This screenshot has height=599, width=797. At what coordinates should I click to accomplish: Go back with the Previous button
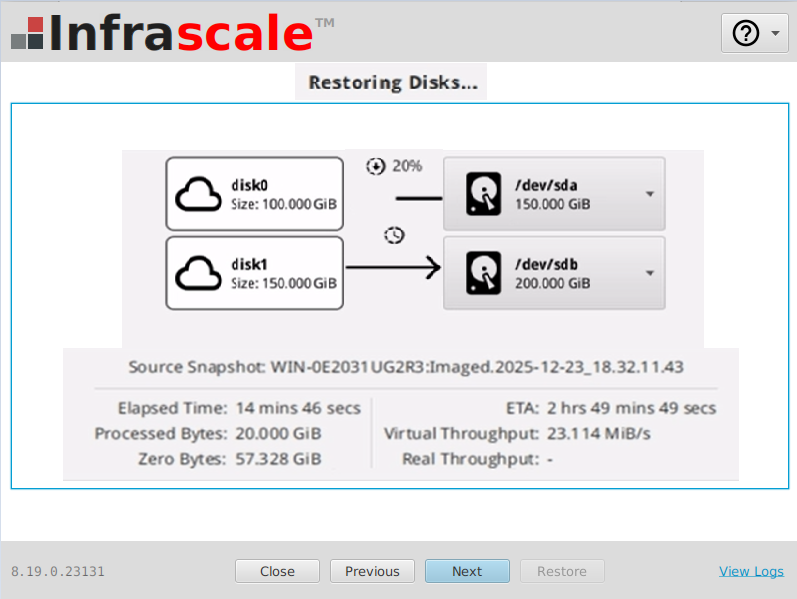pyautogui.click(x=372, y=571)
